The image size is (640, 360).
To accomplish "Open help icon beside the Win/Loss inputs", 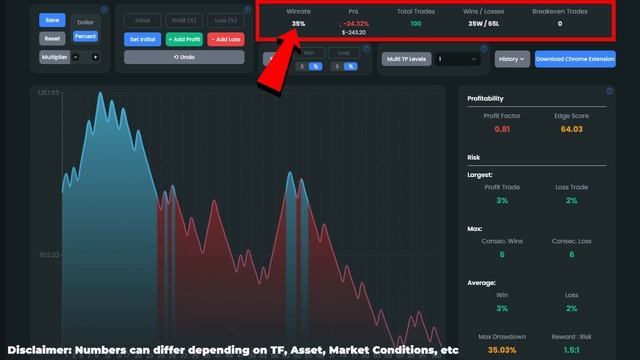I will click(x=366, y=49).
